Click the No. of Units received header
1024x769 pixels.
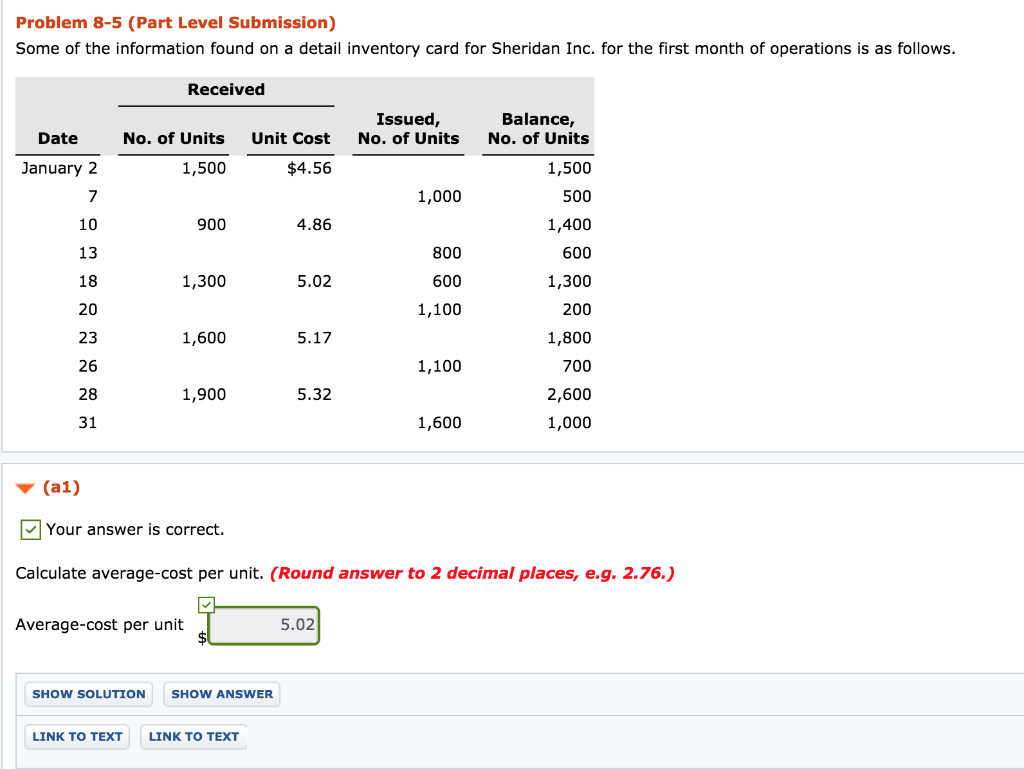(173, 138)
